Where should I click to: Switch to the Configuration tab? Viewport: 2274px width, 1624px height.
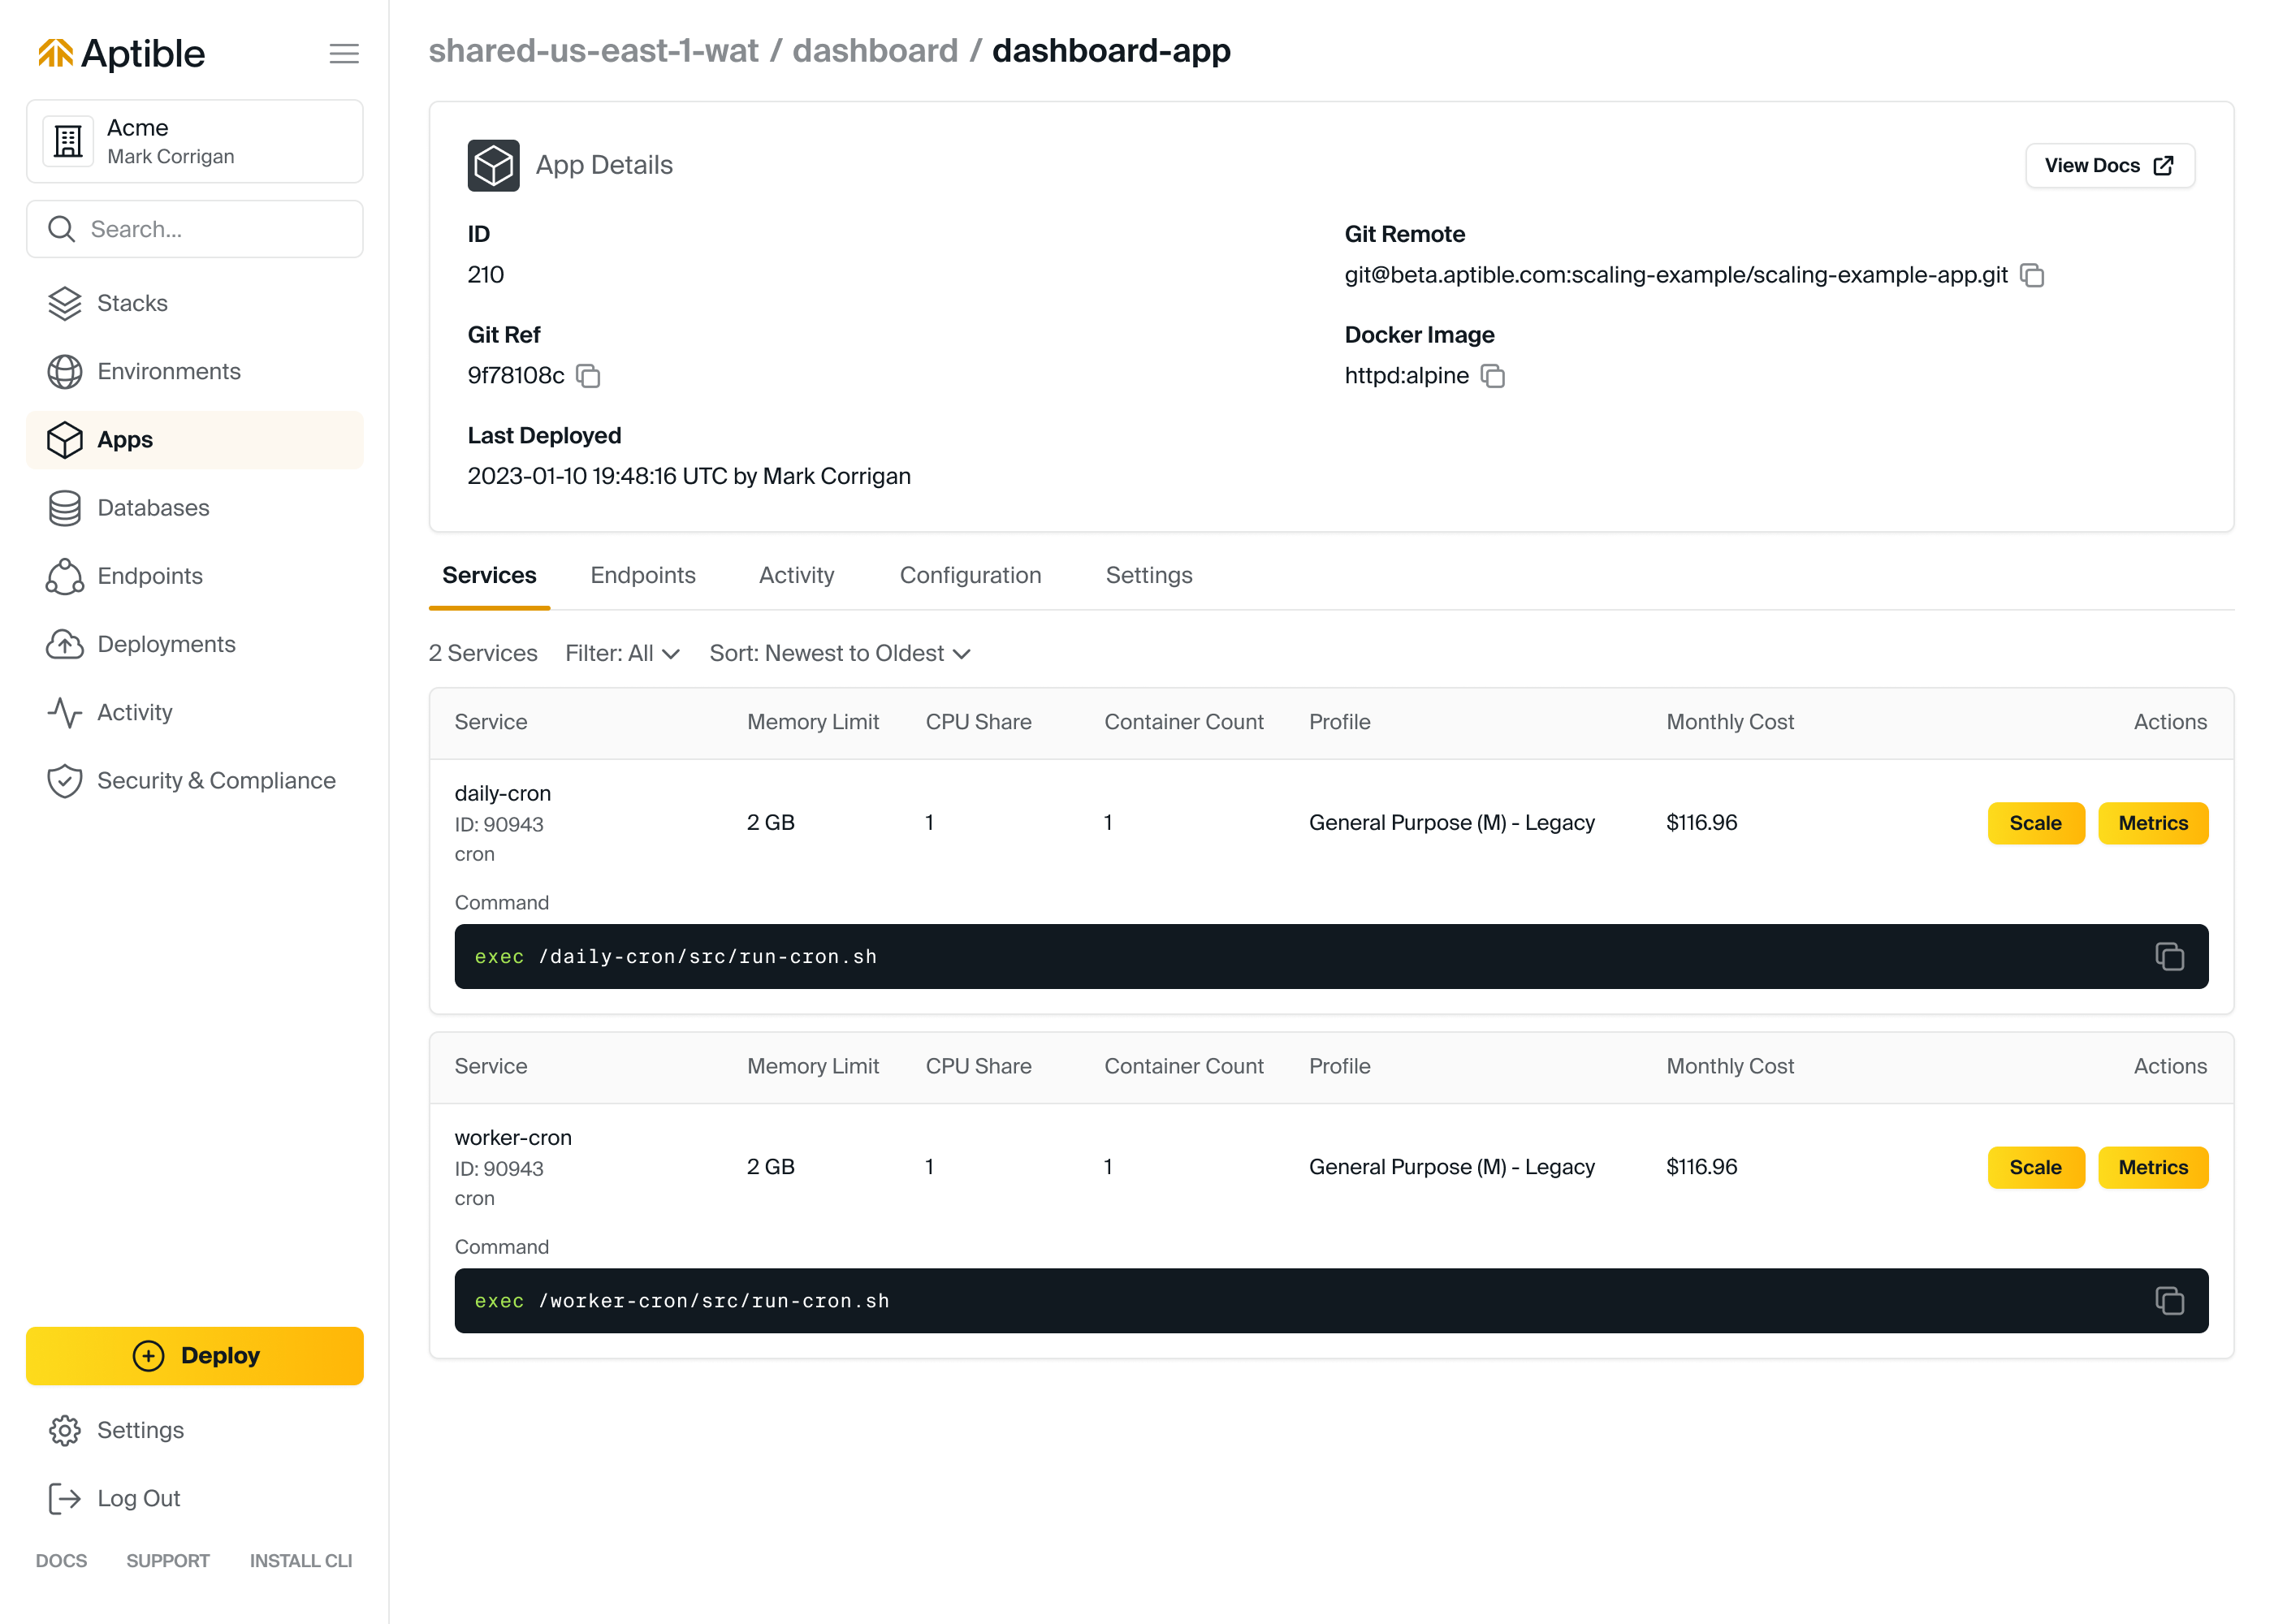(x=969, y=575)
